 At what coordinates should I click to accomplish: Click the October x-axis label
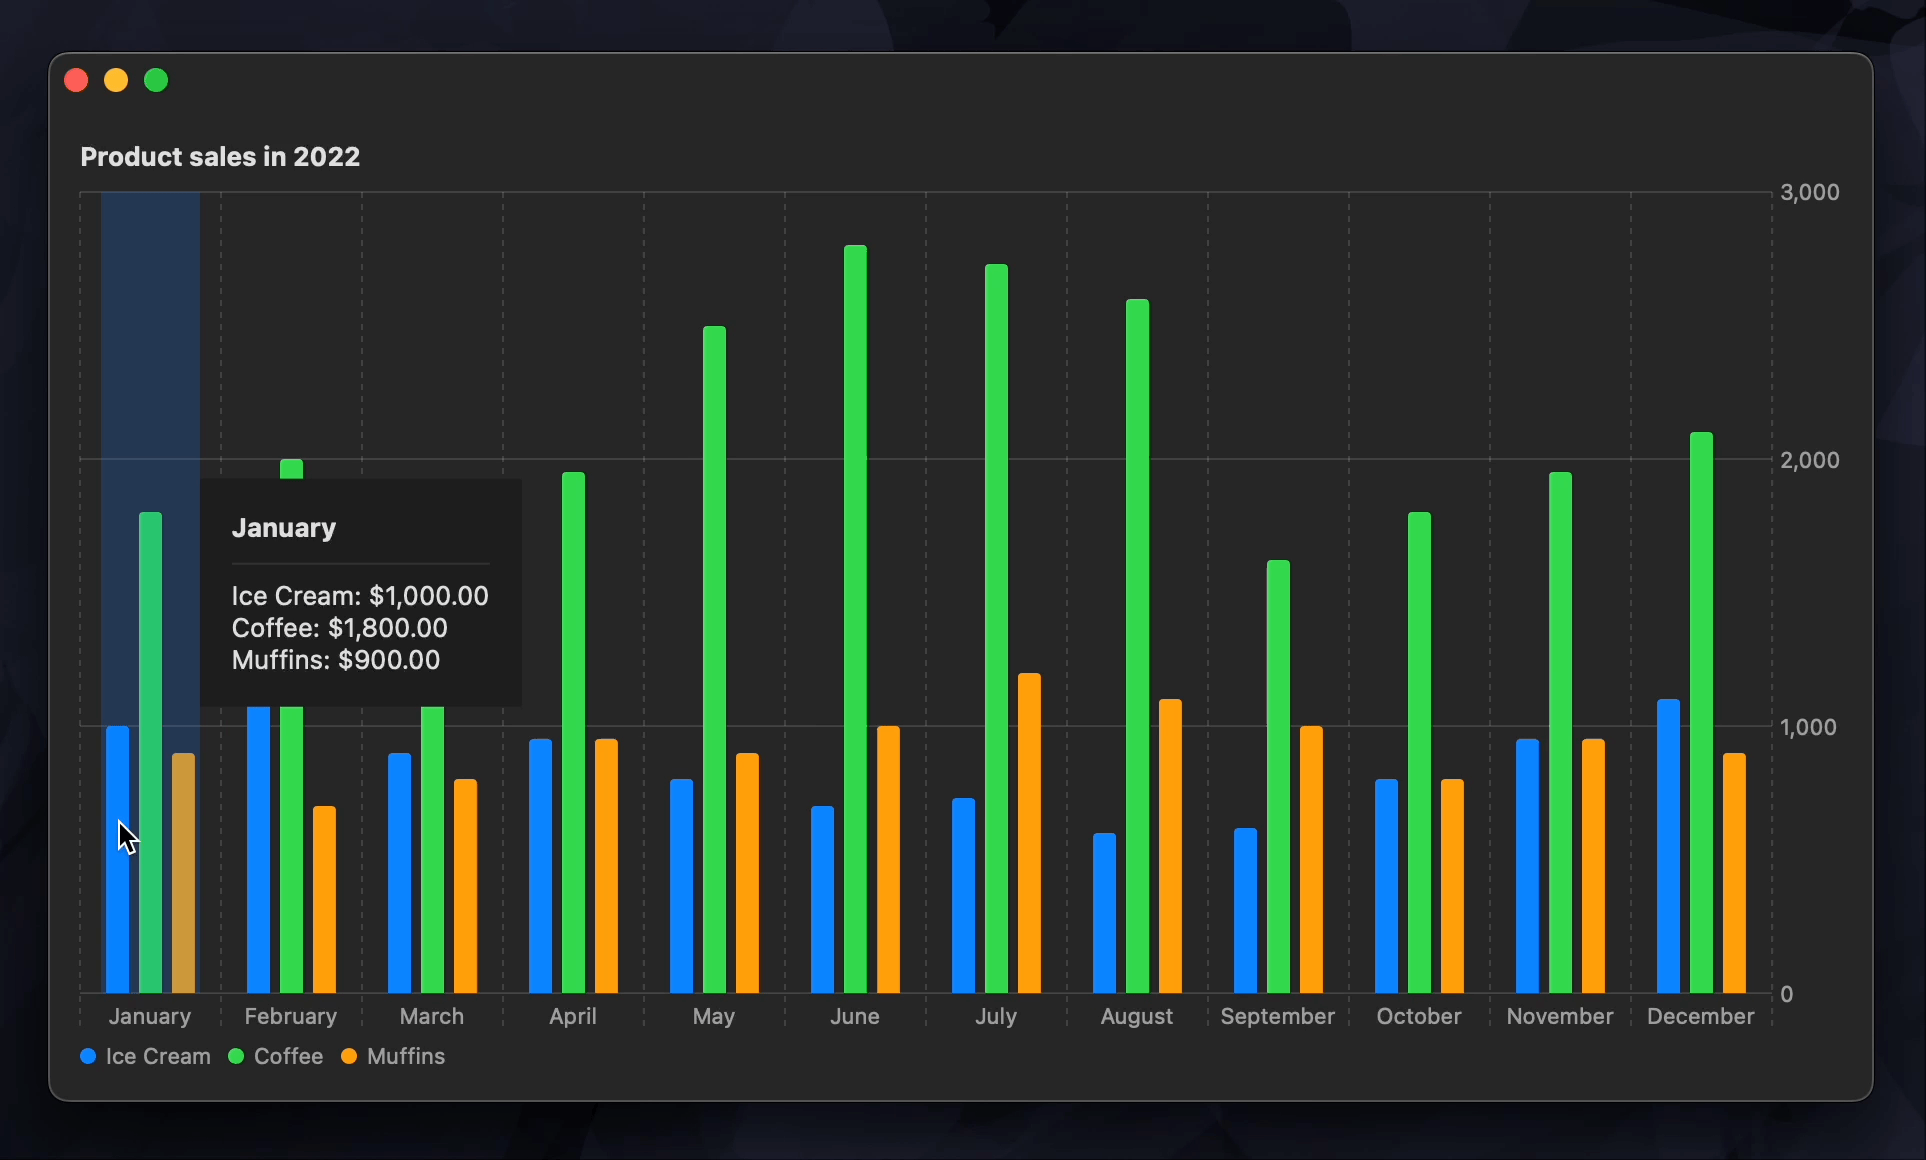[x=1419, y=1016]
